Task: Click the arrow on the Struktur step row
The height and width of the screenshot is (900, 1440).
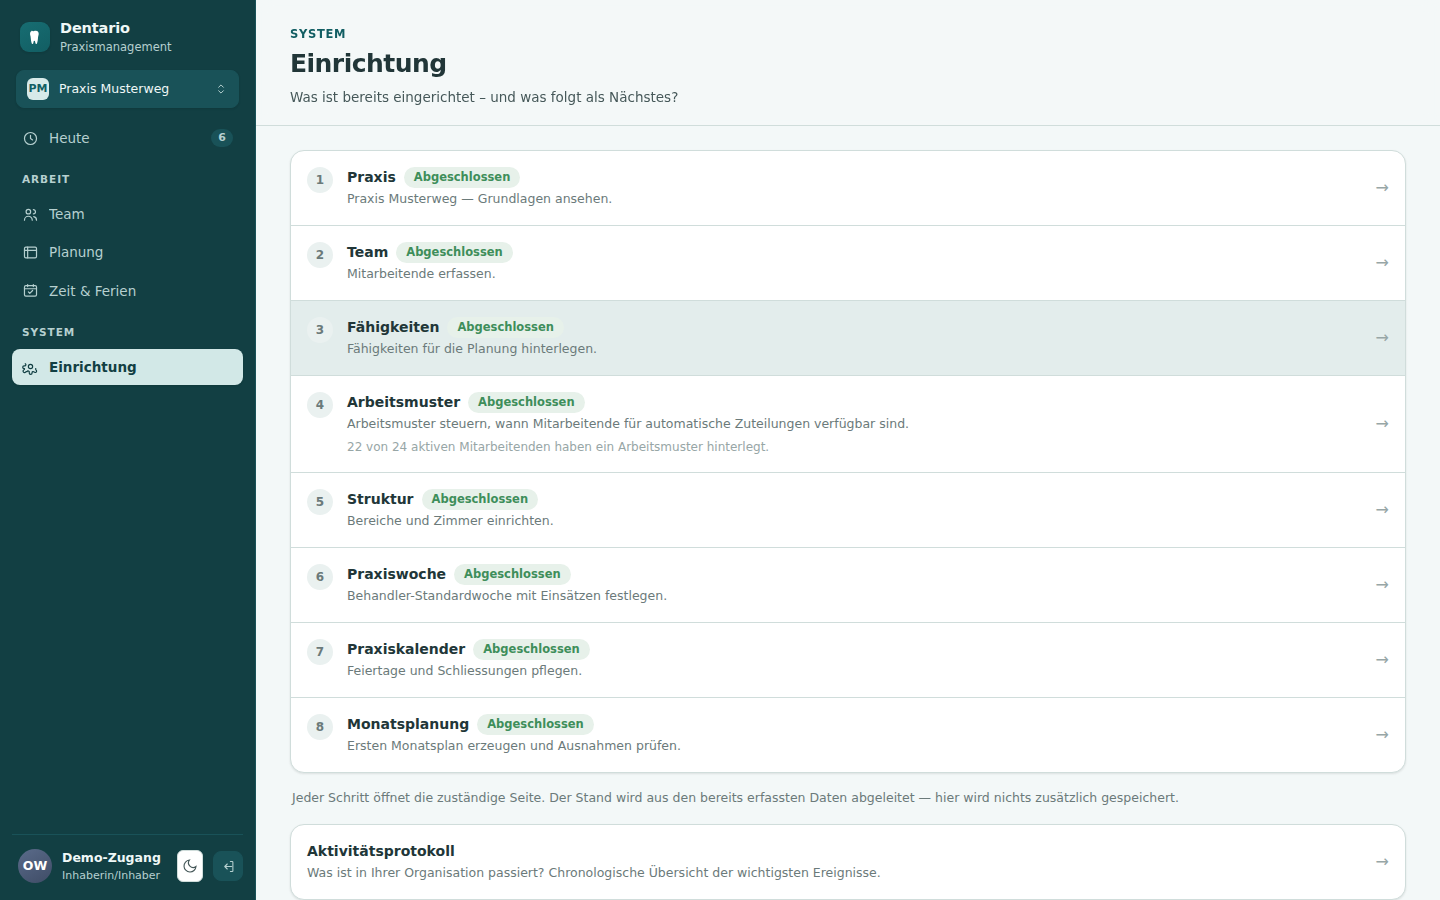Action: pyautogui.click(x=1382, y=510)
